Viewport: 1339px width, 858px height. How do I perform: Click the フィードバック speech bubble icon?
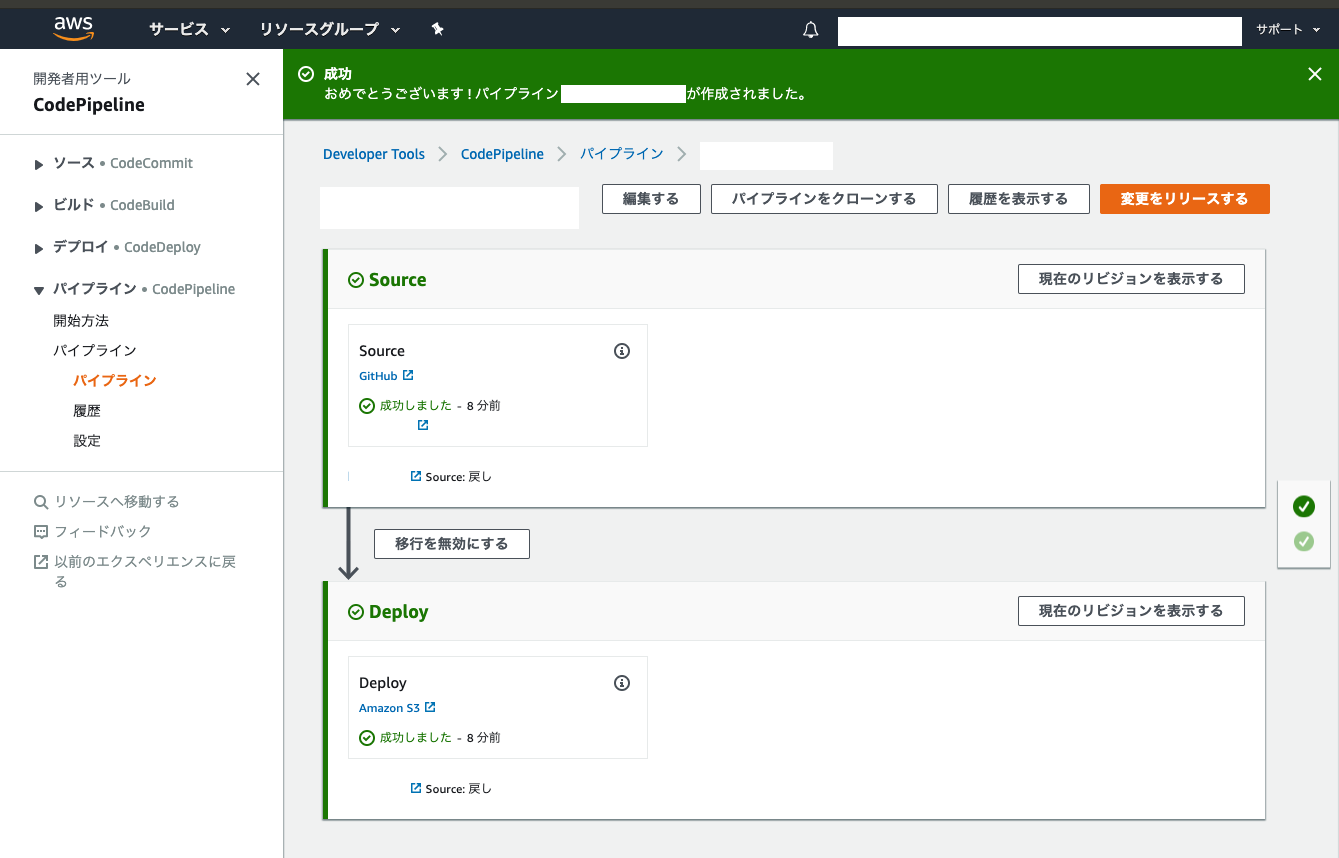pyautogui.click(x=41, y=532)
